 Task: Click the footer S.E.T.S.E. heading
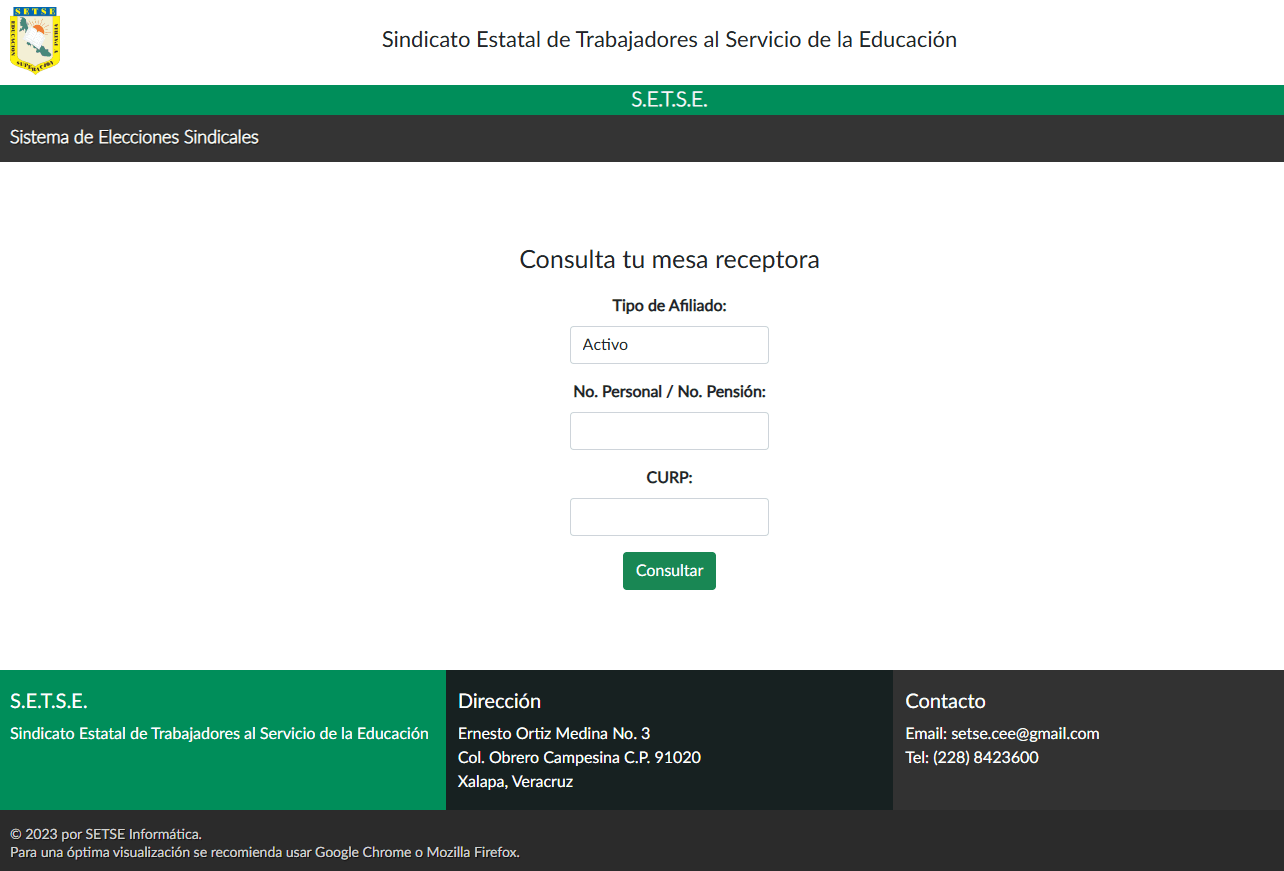[x=49, y=701]
